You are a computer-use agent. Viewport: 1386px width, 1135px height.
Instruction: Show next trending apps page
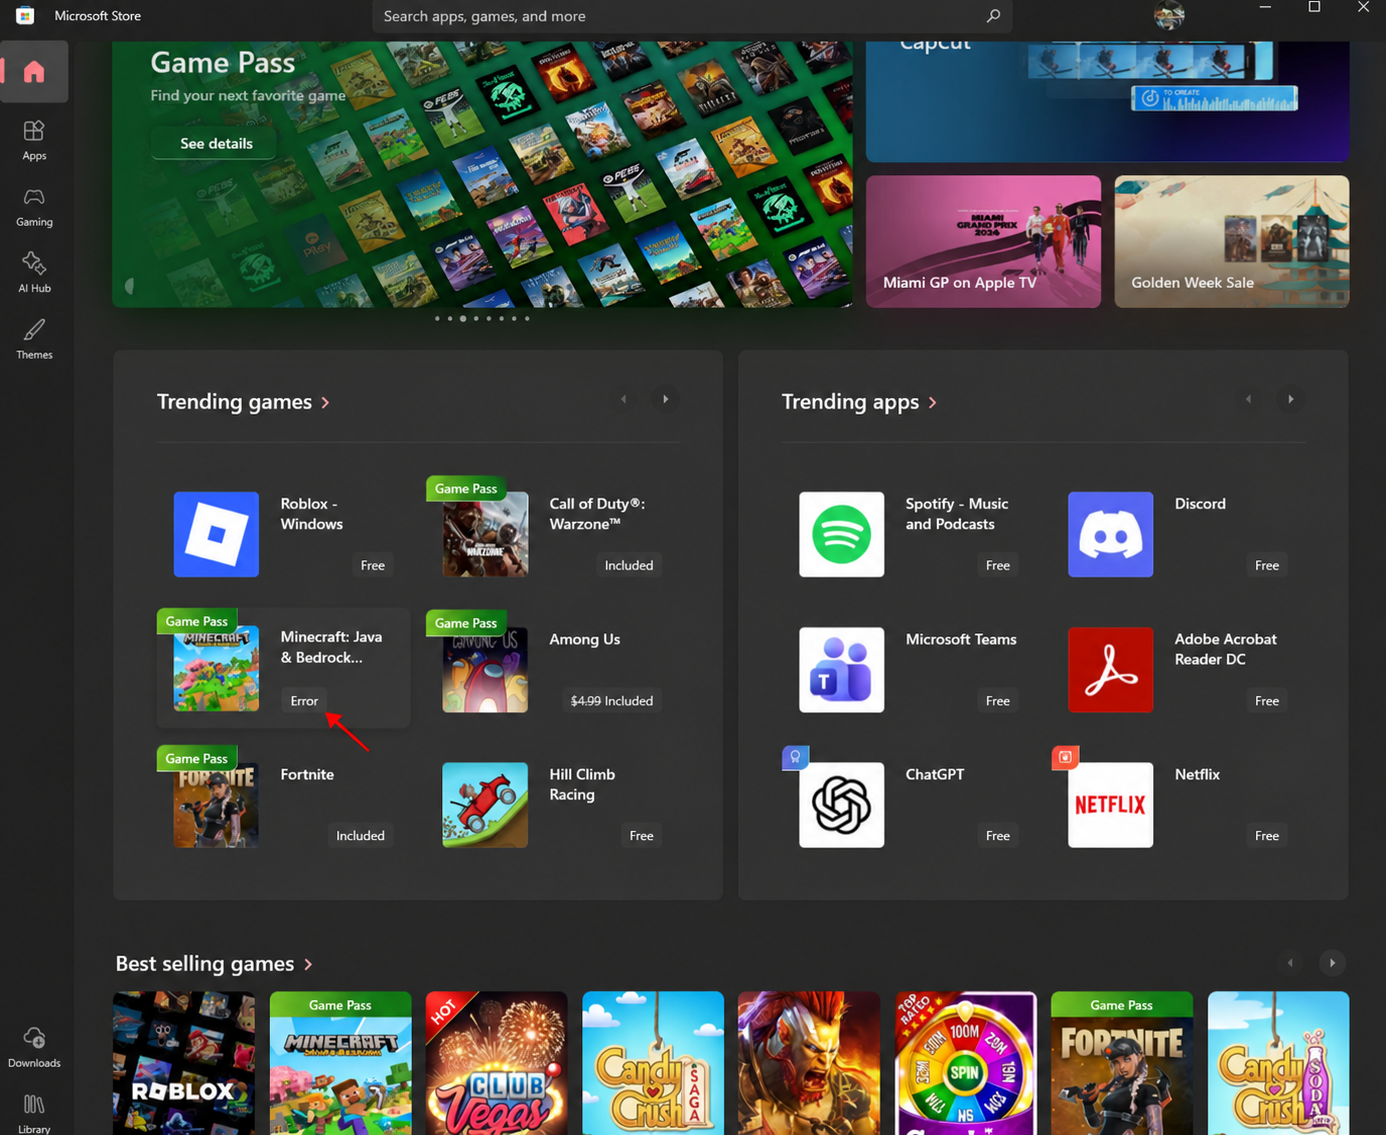1290,399
